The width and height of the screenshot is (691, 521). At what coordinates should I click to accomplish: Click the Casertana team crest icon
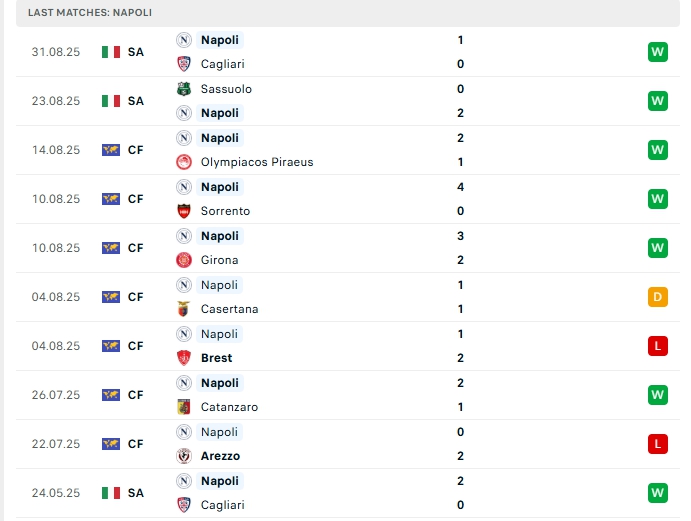click(184, 309)
